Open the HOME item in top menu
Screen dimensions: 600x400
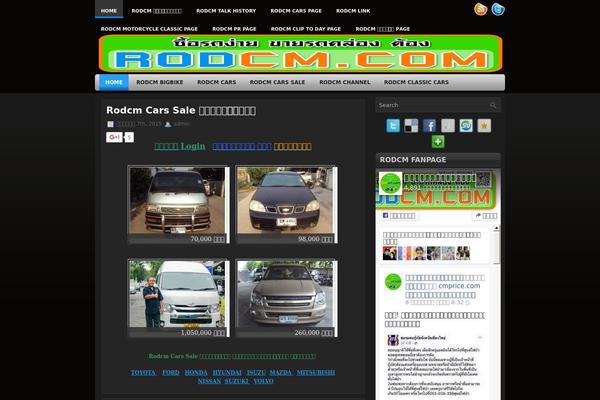click(x=109, y=11)
